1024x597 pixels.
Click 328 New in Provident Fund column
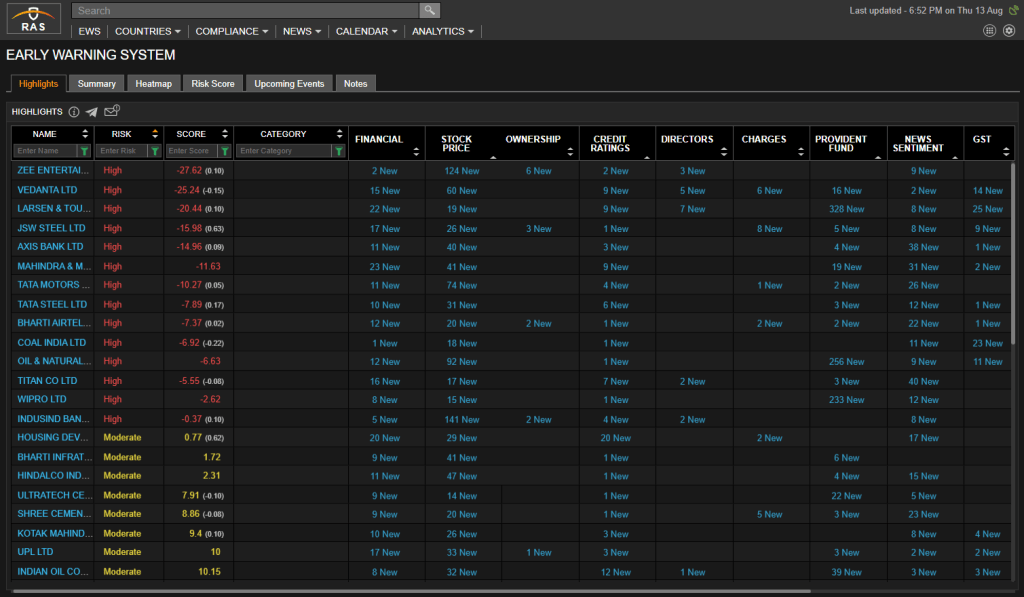(846, 209)
